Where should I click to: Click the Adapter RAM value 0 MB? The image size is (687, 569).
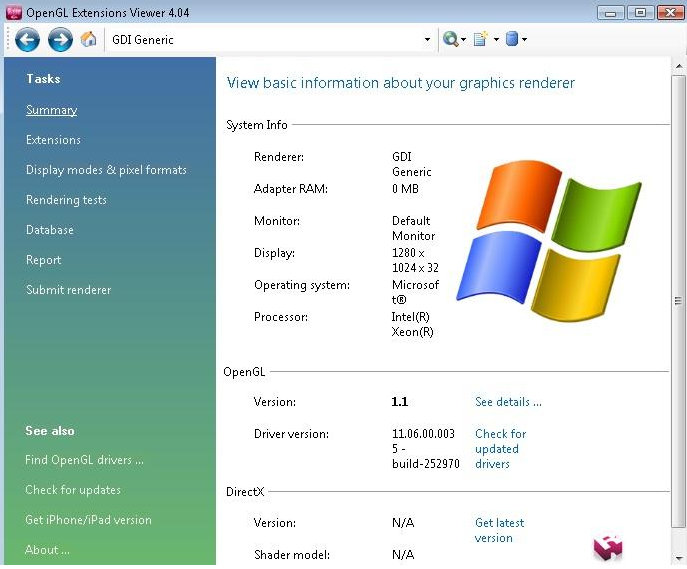click(405, 189)
